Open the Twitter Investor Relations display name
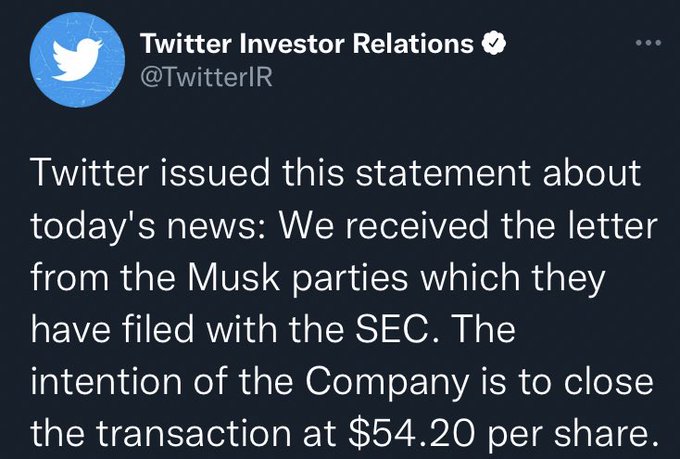Viewport: 680px width, 459px height. (307, 44)
